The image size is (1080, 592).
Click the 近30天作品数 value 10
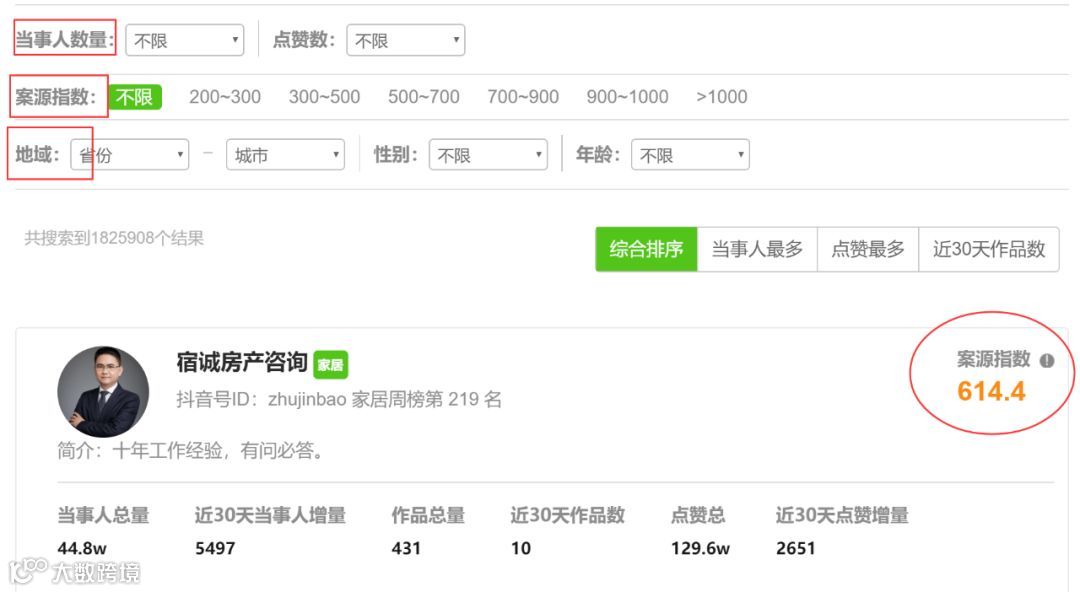[521, 549]
